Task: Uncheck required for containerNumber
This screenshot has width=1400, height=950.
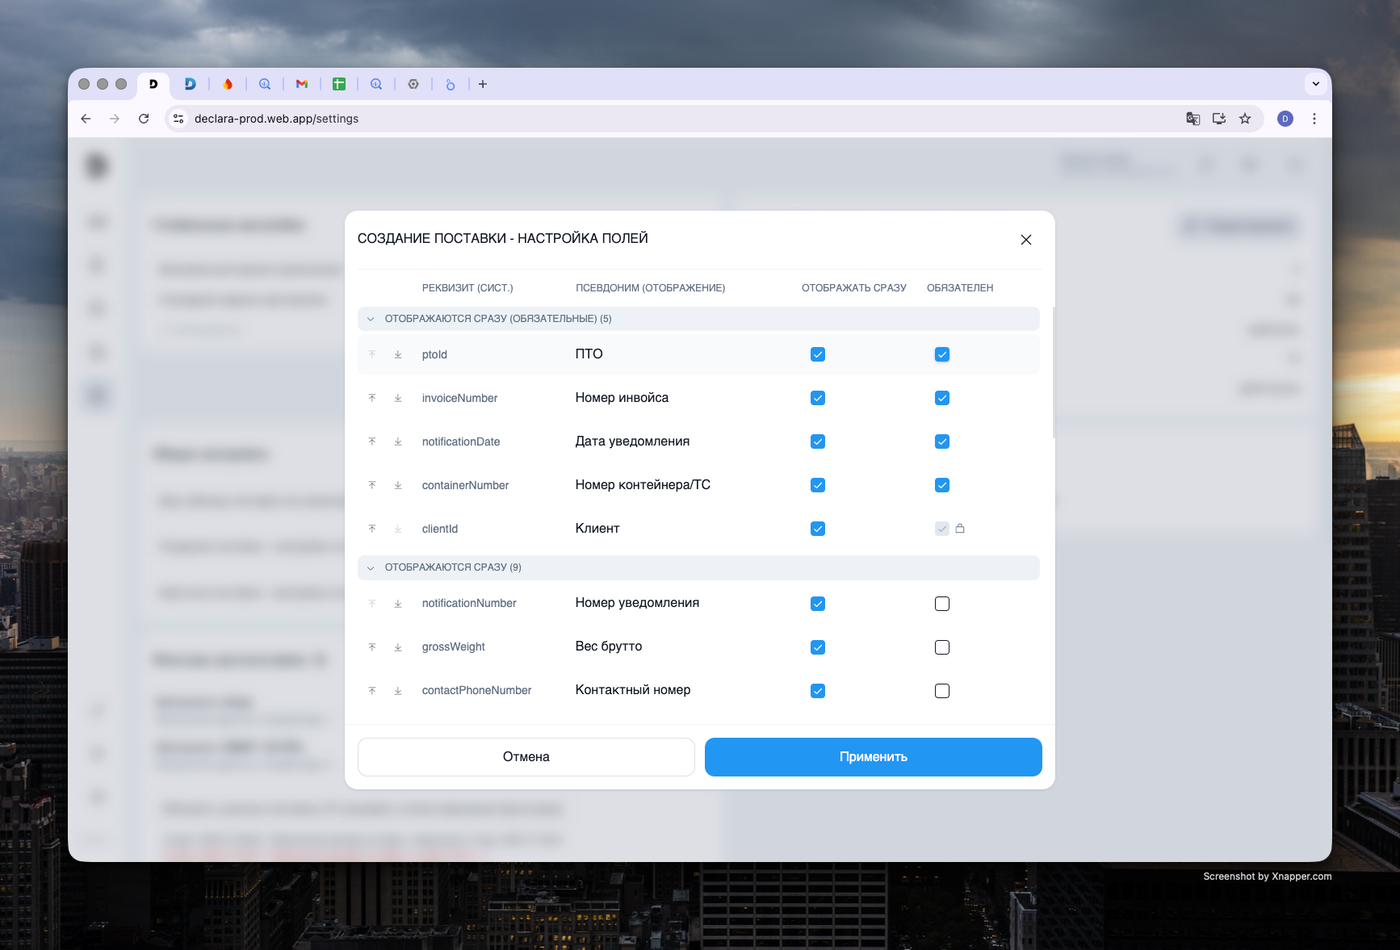Action: click(942, 485)
